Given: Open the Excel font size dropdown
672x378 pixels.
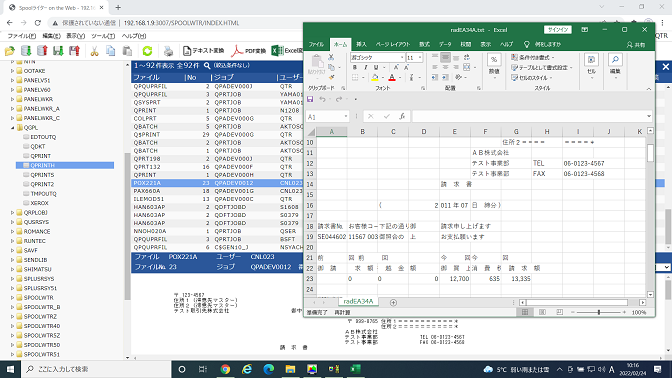Looking at the screenshot, I should 420,57.
